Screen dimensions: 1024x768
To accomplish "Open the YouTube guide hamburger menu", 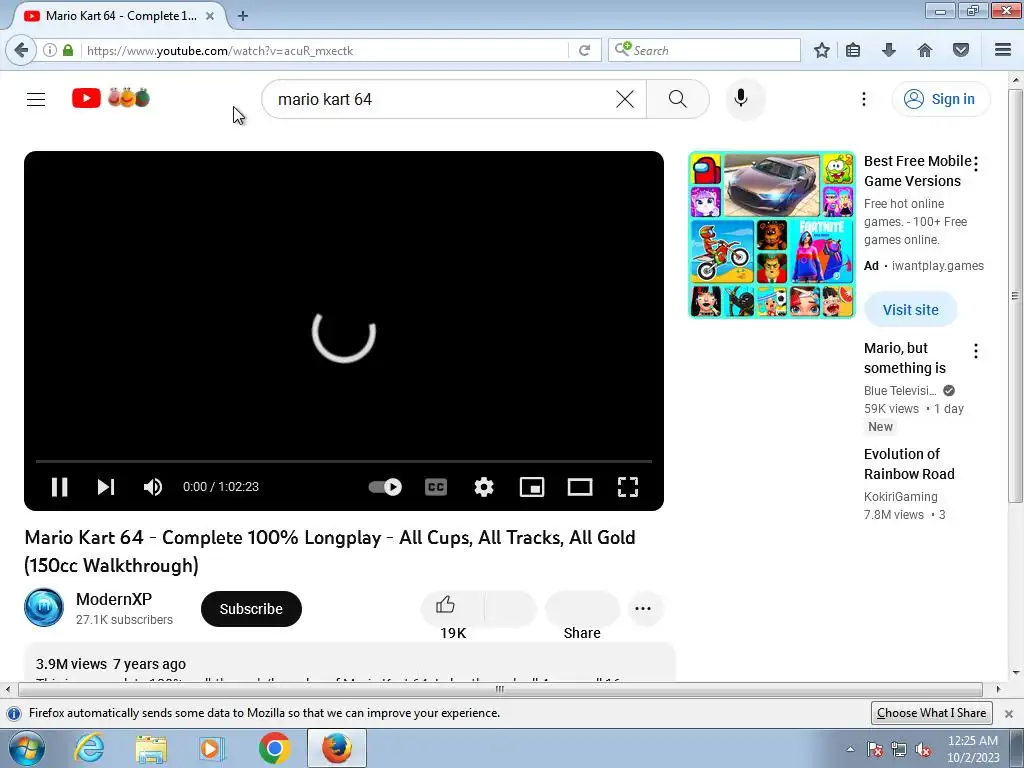I will click(x=36, y=99).
